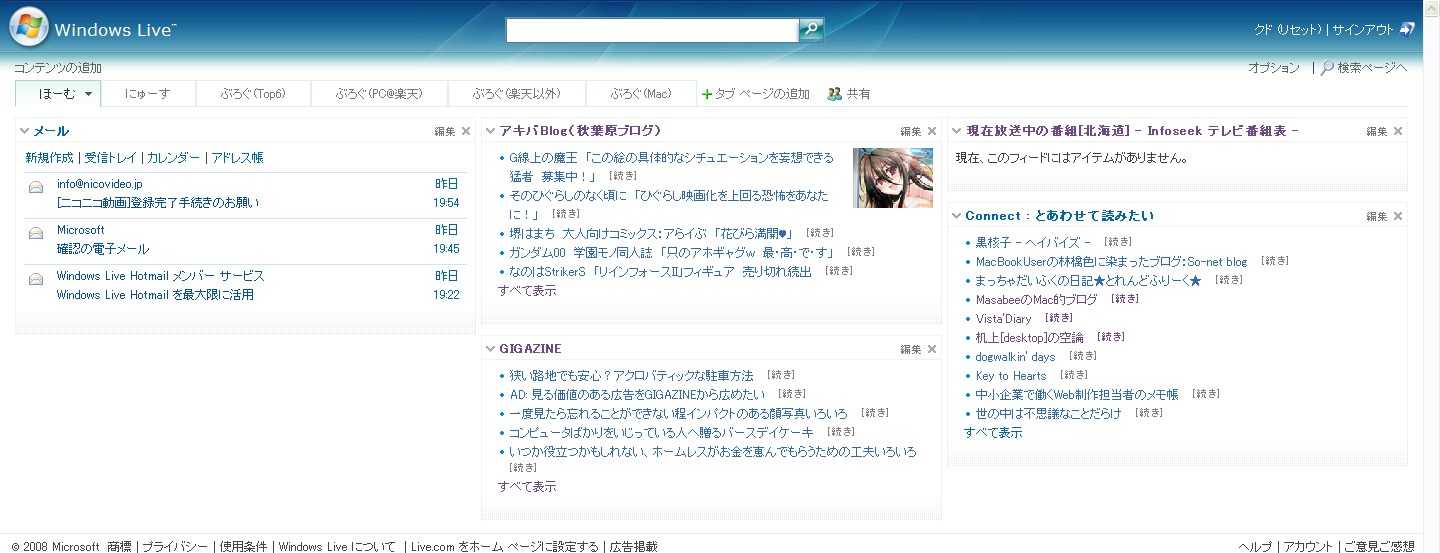
Task: Open the ガンダム00 学園モノ同人誌 article
Action: (672, 252)
